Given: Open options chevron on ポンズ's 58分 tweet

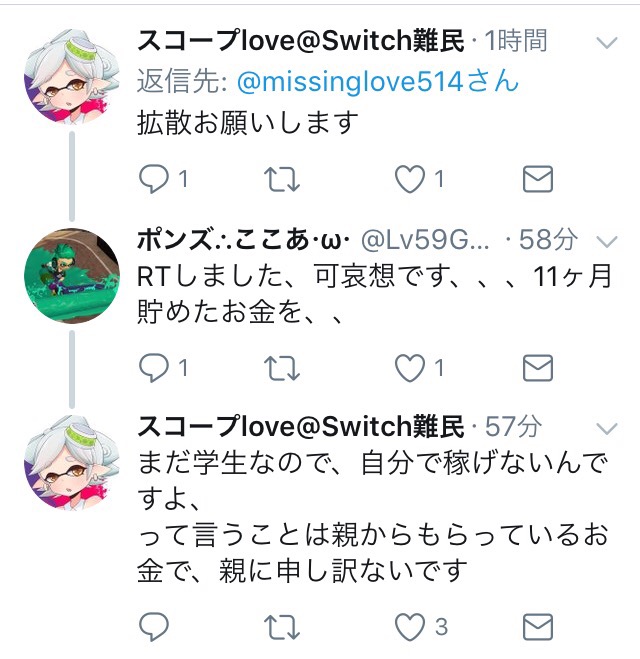Looking at the screenshot, I should tap(607, 241).
